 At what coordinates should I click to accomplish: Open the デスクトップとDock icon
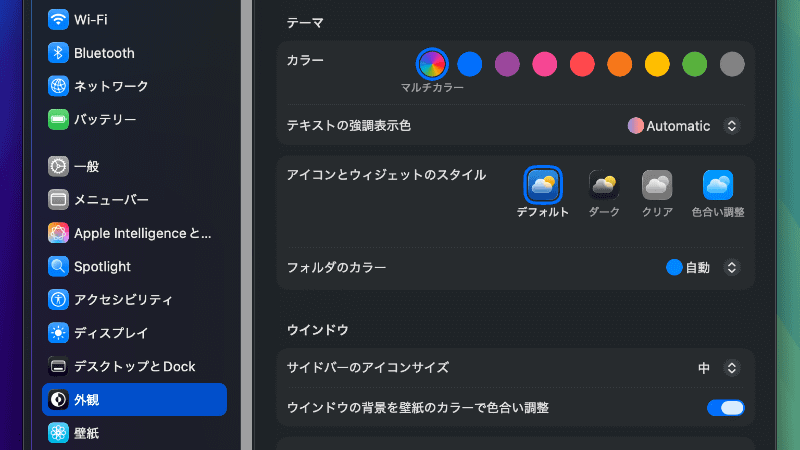point(58,366)
